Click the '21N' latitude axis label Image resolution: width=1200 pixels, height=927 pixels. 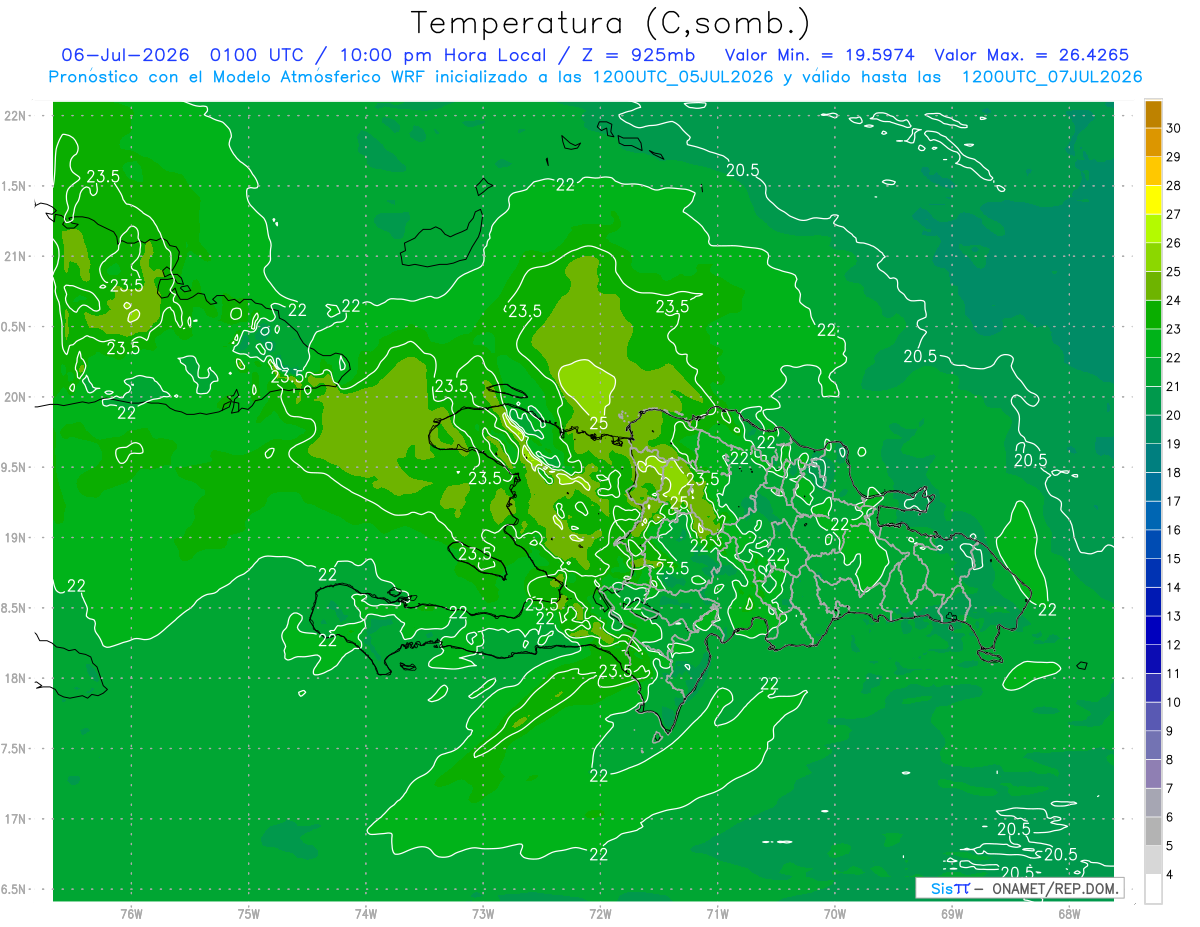(x=16, y=256)
